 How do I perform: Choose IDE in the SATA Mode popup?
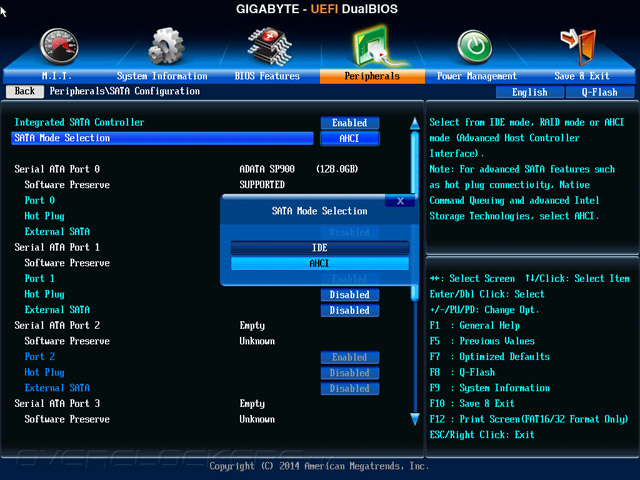(320, 248)
